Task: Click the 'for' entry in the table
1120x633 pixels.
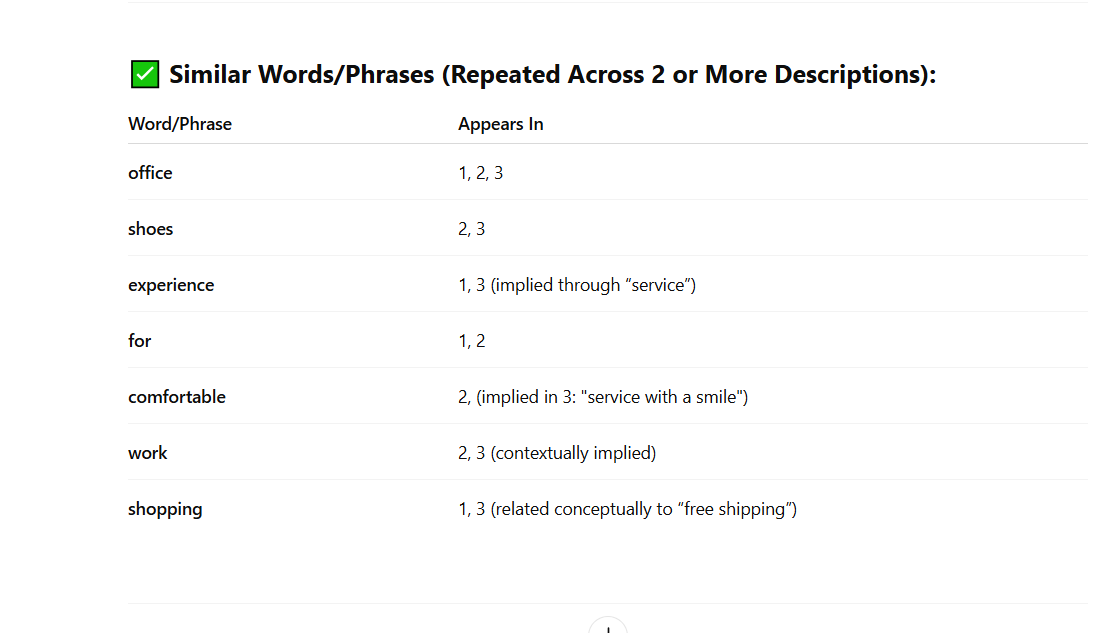Action: point(140,341)
